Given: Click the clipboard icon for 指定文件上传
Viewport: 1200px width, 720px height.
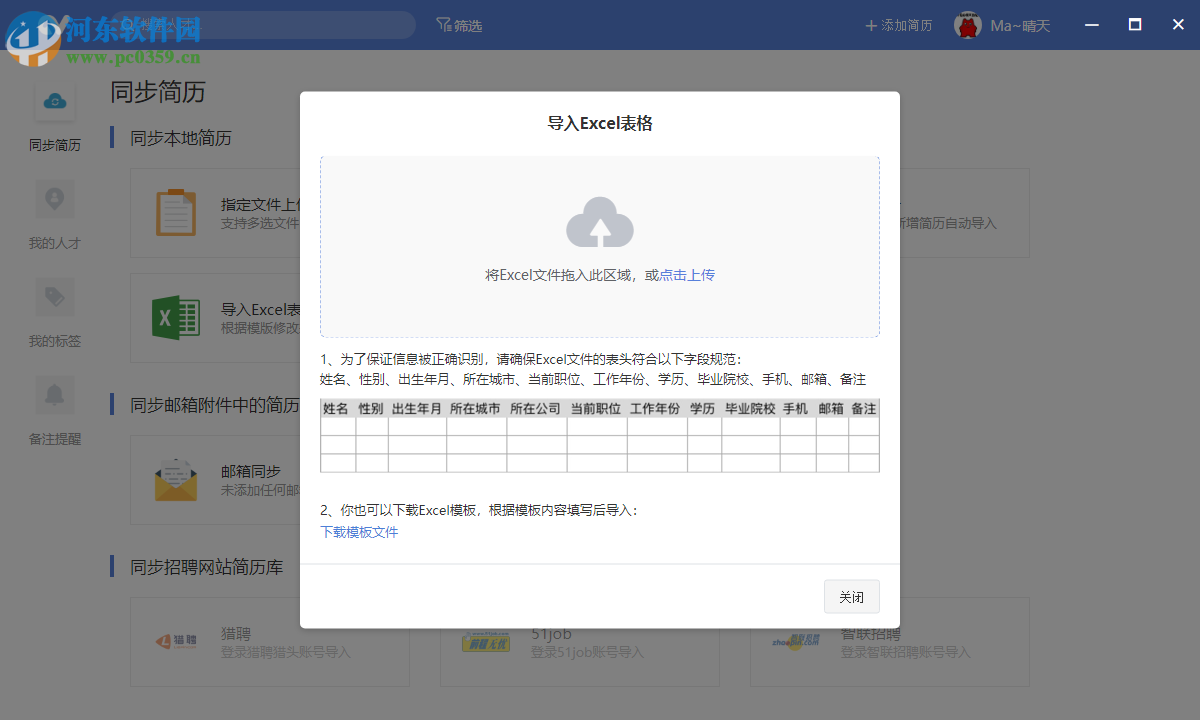Looking at the screenshot, I should click(176, 212).
